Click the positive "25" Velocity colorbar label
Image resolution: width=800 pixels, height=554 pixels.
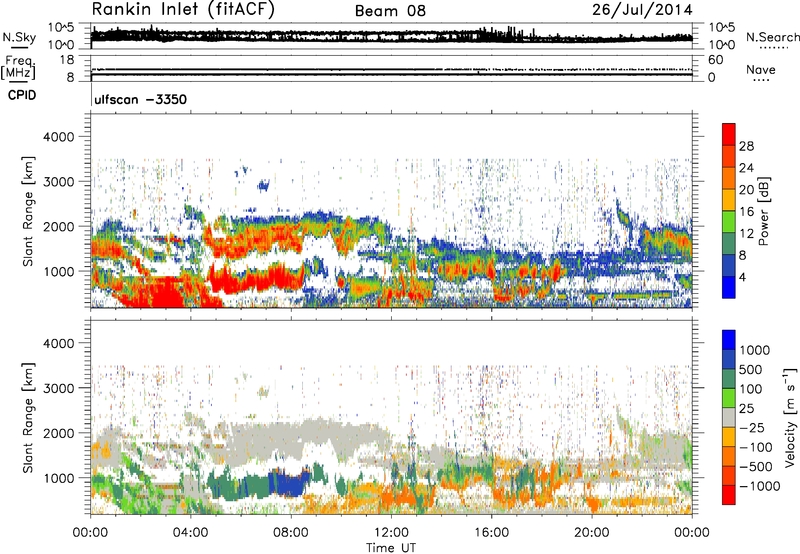click(x=746, y=409)
